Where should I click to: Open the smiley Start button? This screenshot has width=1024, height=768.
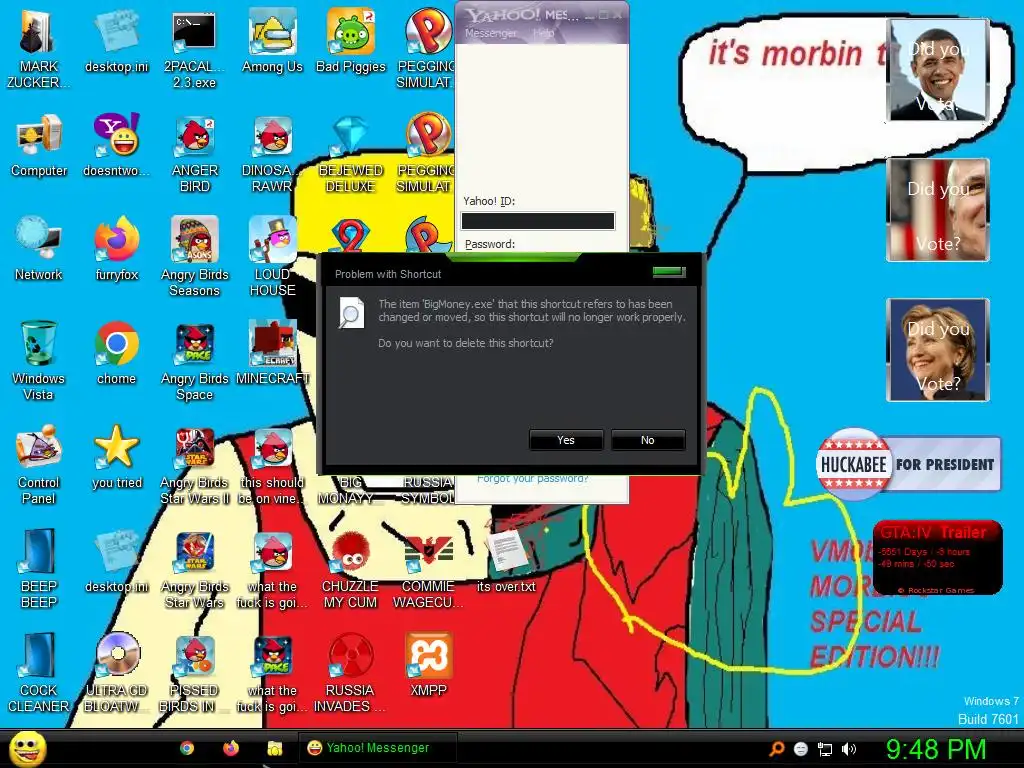(28, 748)
